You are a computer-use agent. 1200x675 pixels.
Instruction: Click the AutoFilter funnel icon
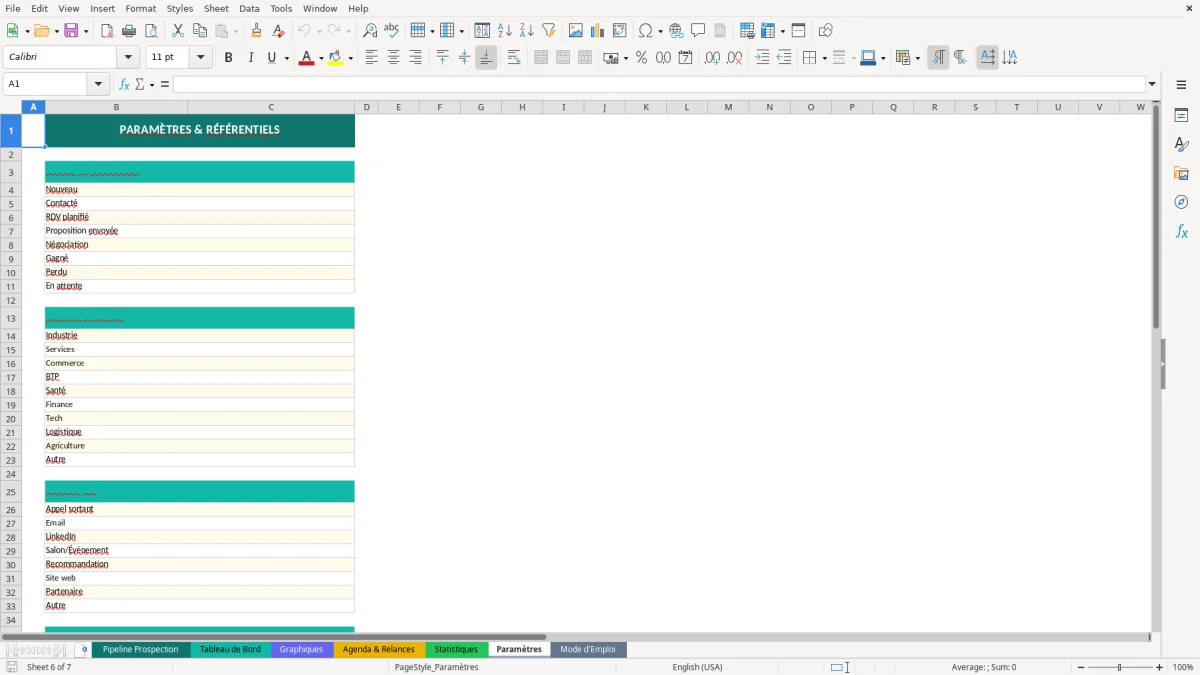[549, 31]
